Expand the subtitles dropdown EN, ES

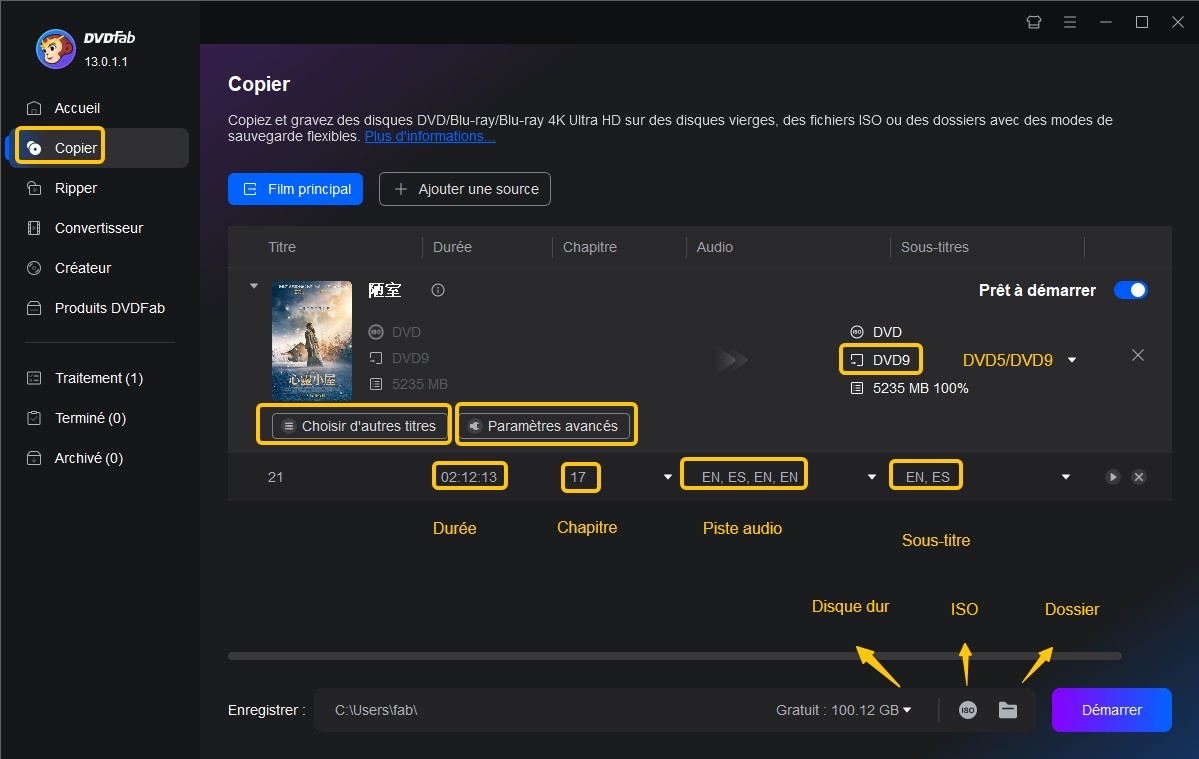point(1066,477)
